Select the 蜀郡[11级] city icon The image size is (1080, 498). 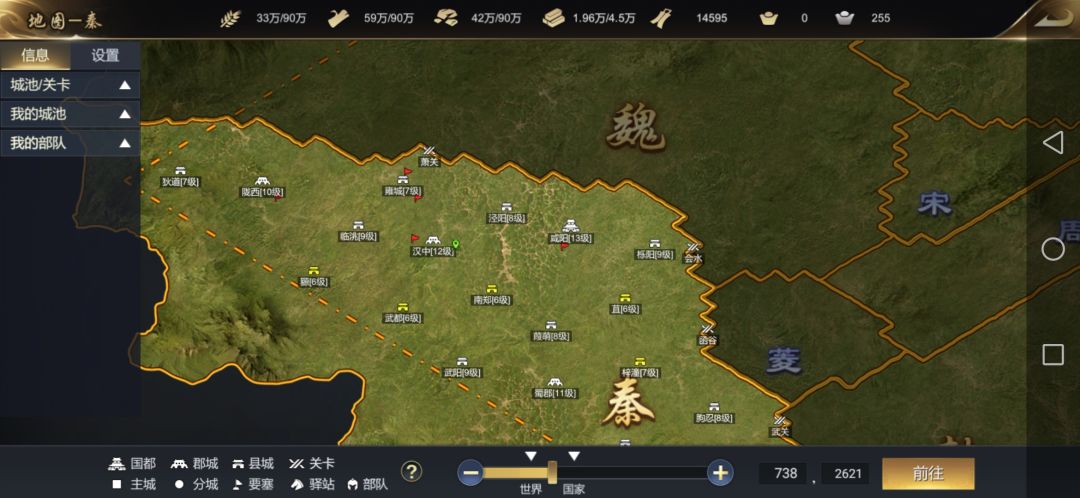555,382
